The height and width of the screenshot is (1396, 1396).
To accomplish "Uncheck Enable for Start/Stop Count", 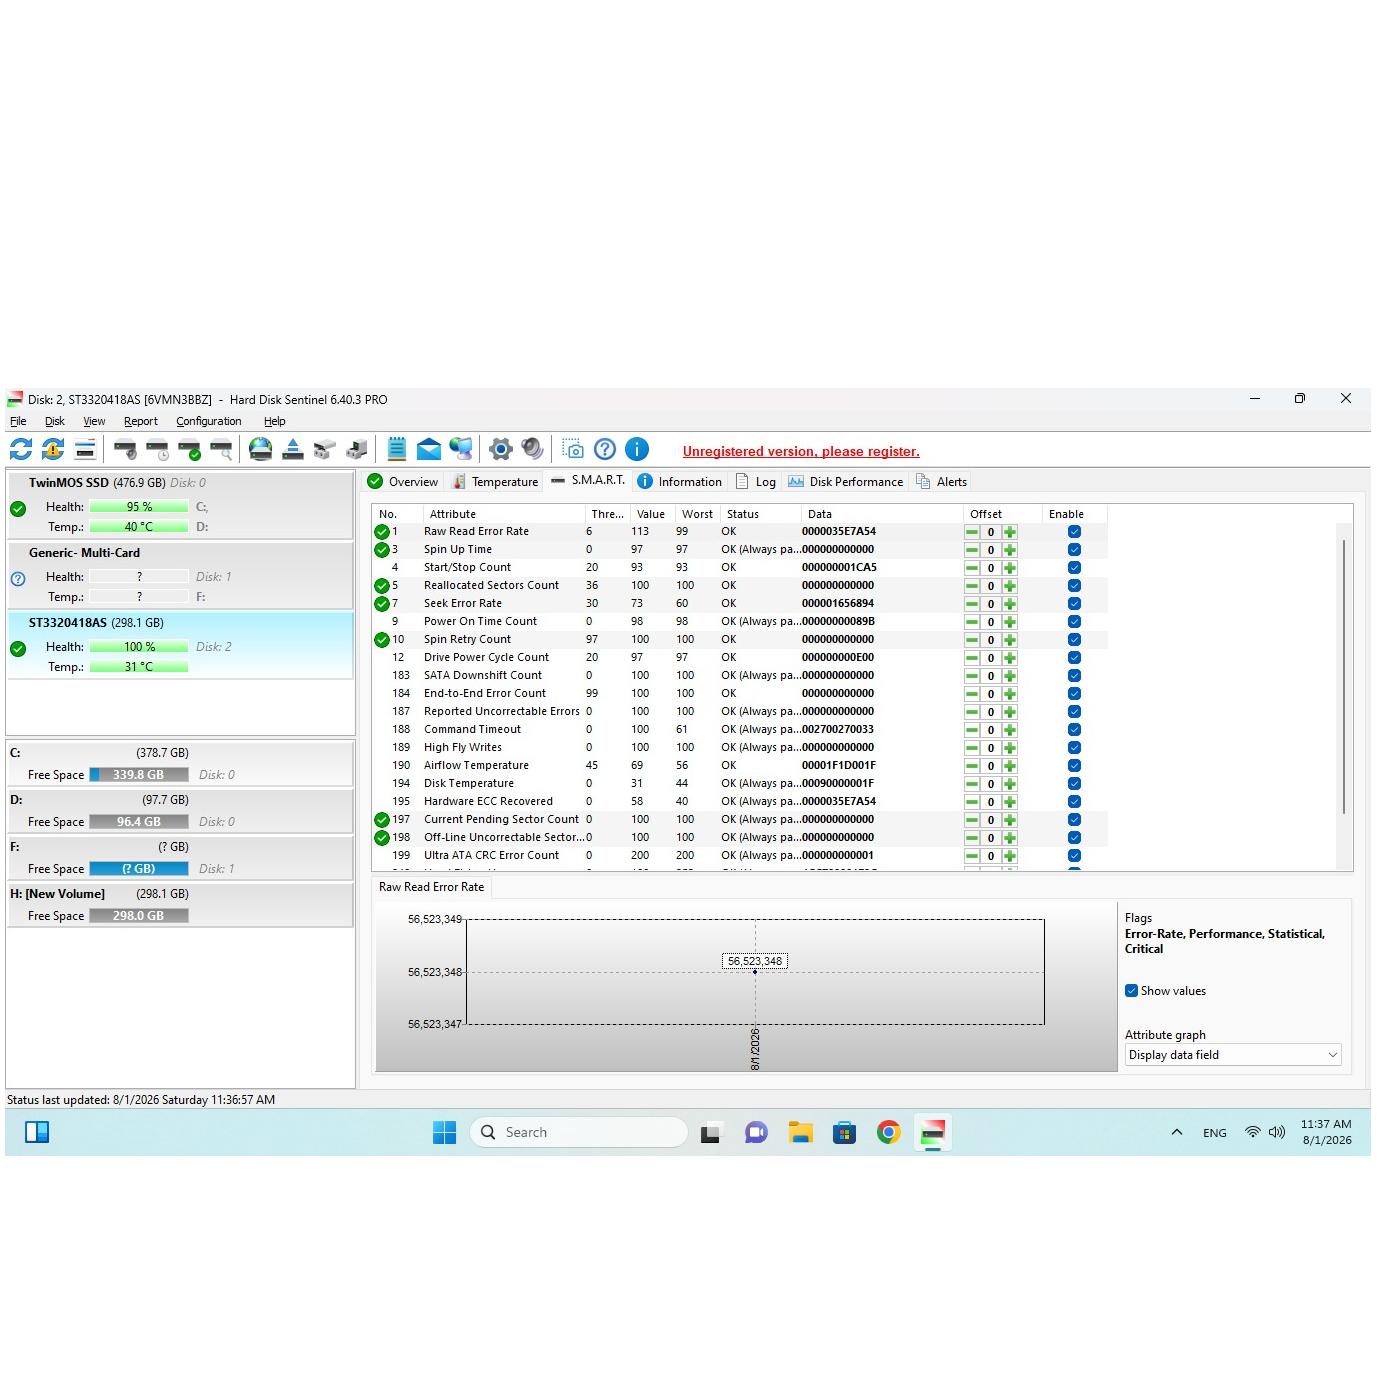I will [x=1074, y=568].
